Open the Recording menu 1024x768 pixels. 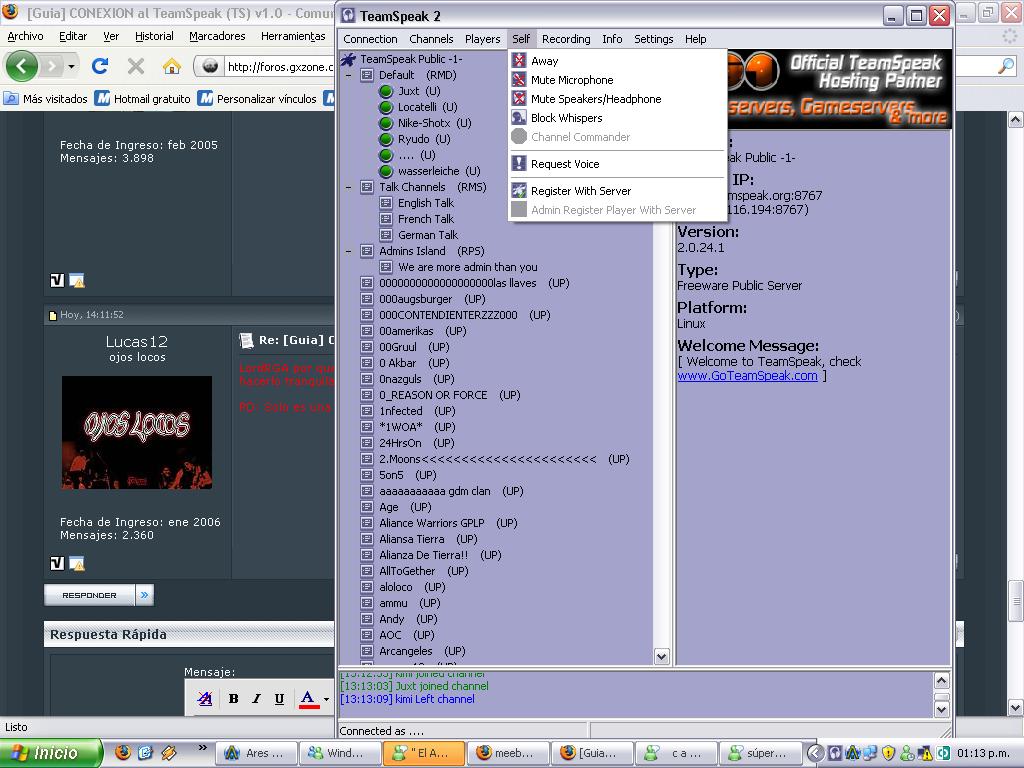[x=566, y=39]
